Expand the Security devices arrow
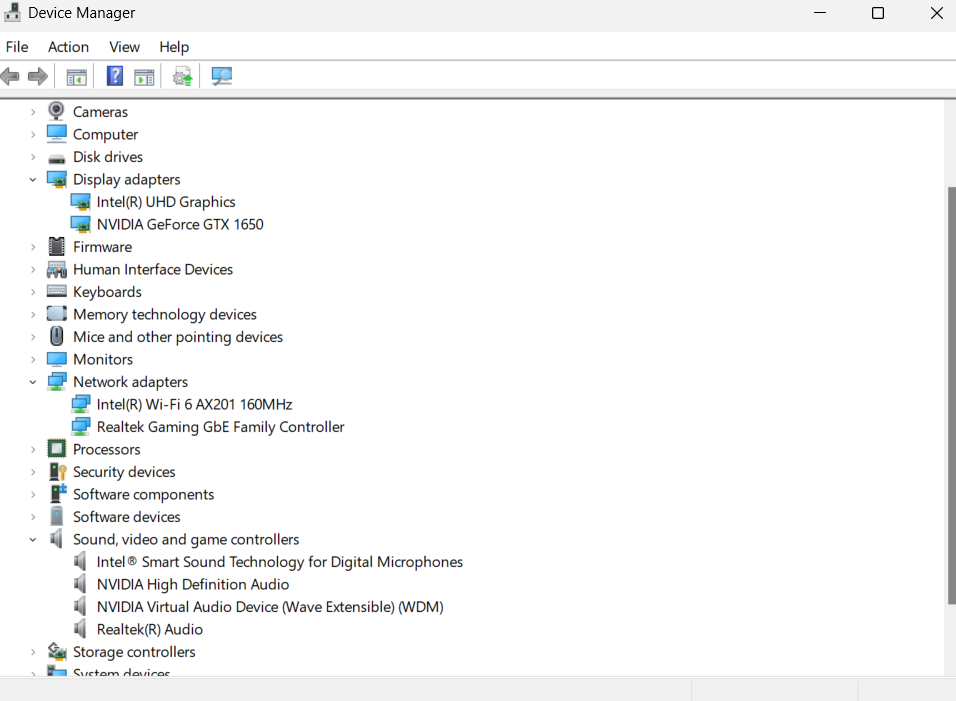This screenshot has width=956, height=701. tap(33, 472)
